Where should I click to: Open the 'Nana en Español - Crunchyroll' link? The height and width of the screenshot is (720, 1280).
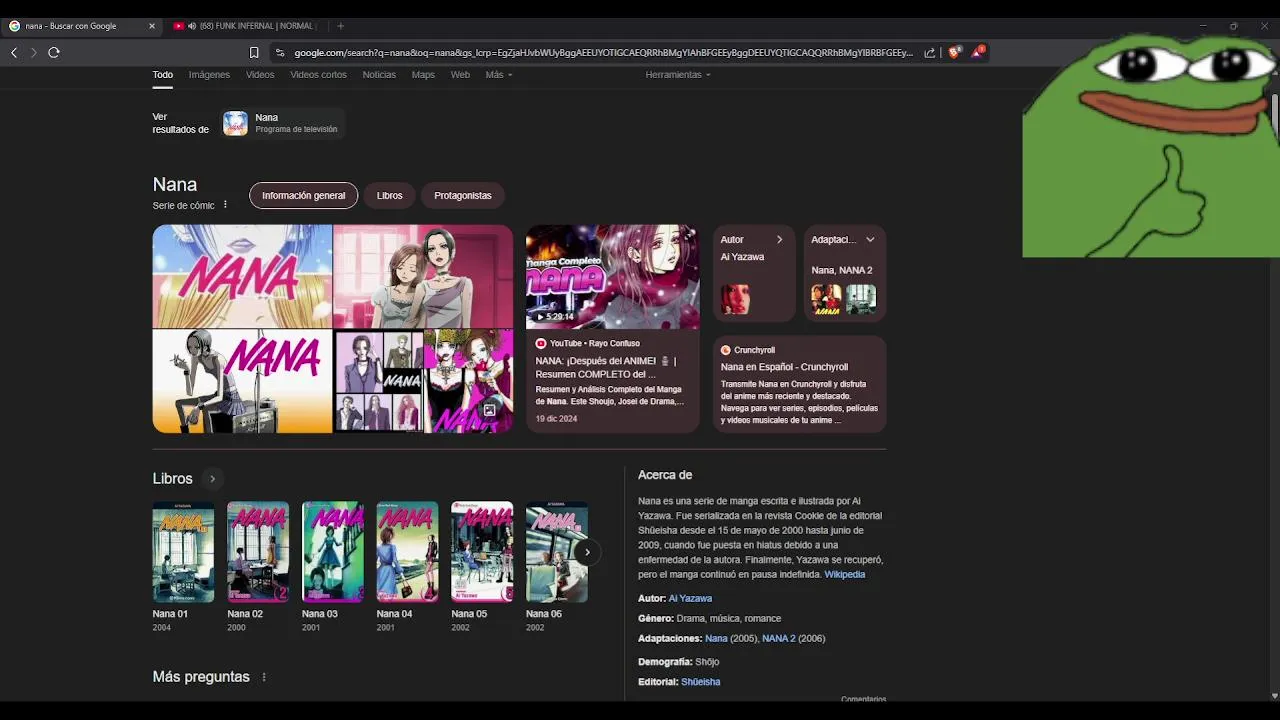tap(784, 367)
